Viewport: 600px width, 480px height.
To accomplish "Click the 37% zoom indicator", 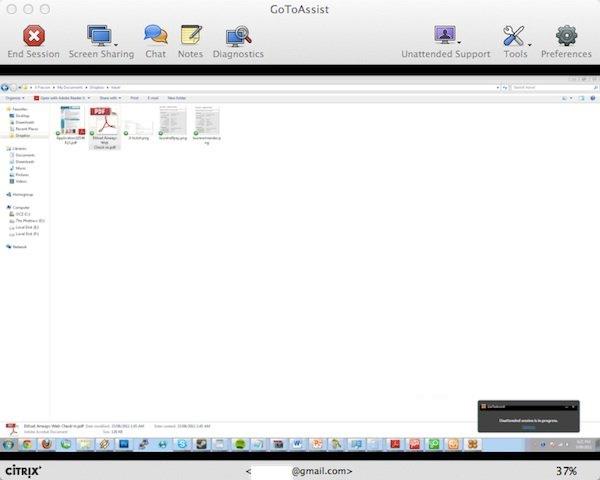I will pos(566,471).
